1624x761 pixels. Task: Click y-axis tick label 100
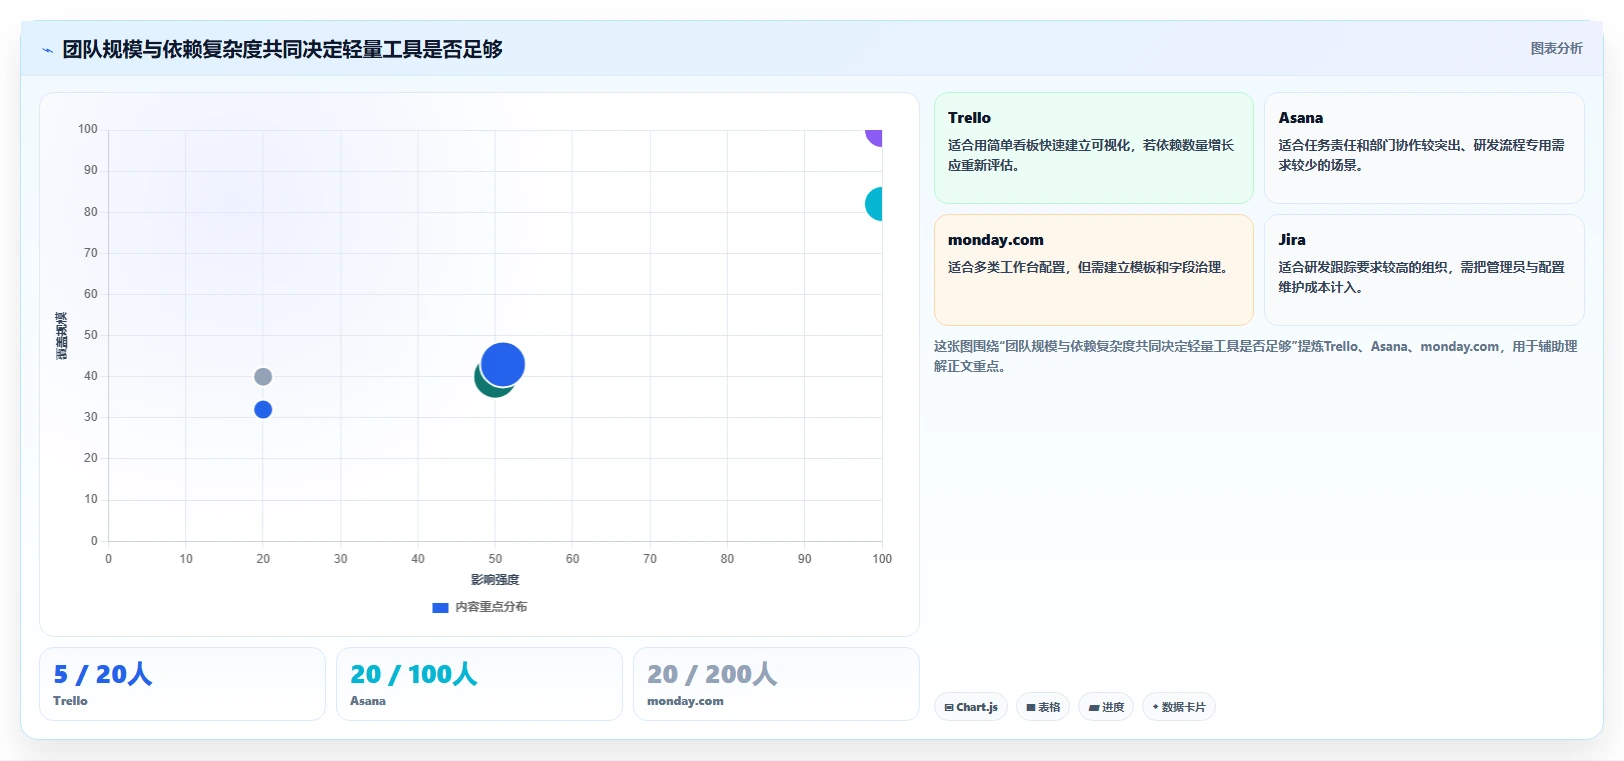click(88, 129)
